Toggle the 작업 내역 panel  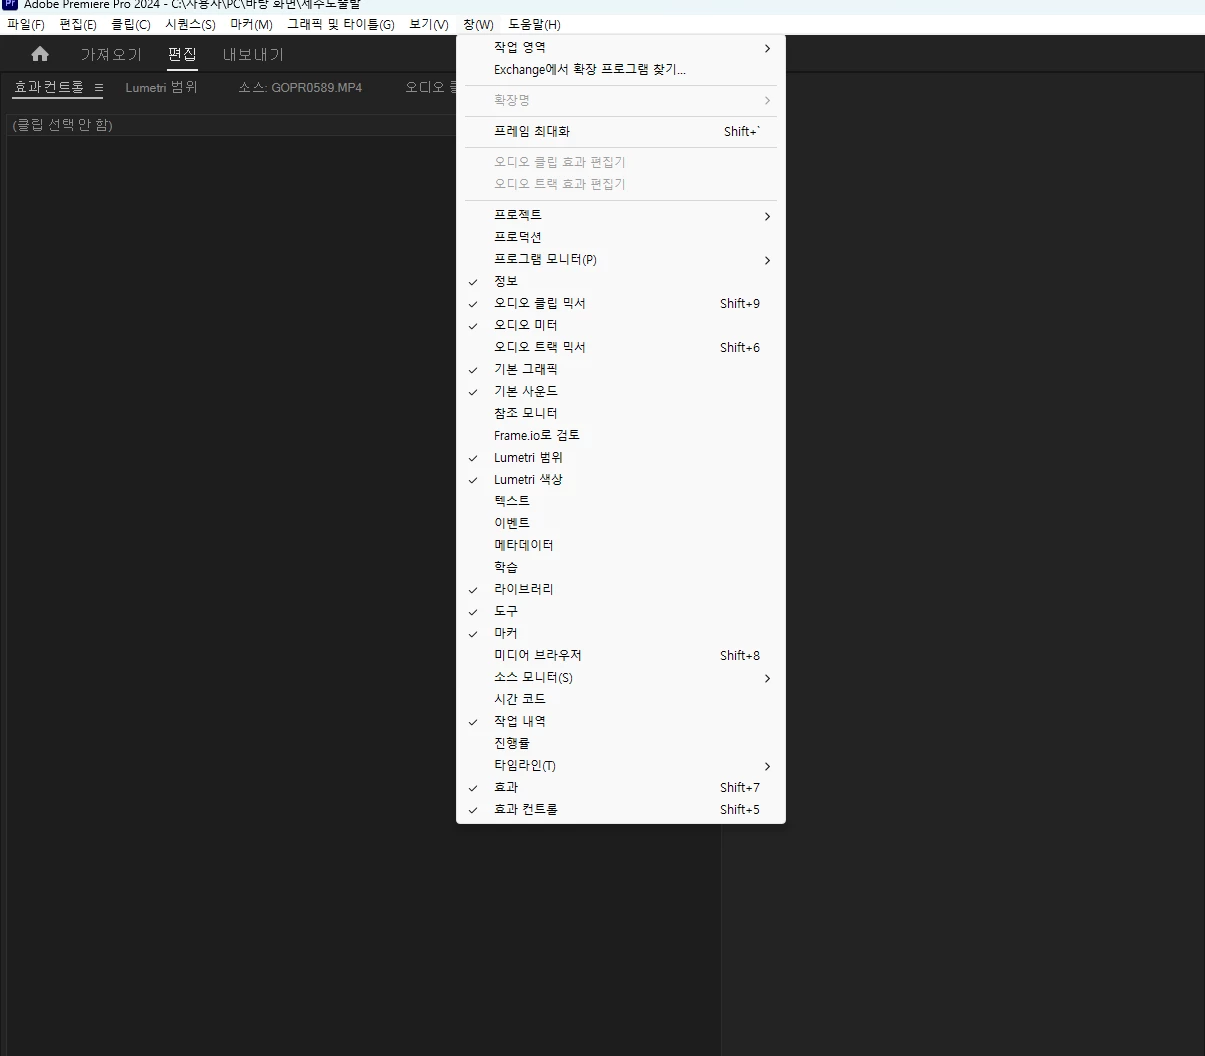[x=620, y=721]
